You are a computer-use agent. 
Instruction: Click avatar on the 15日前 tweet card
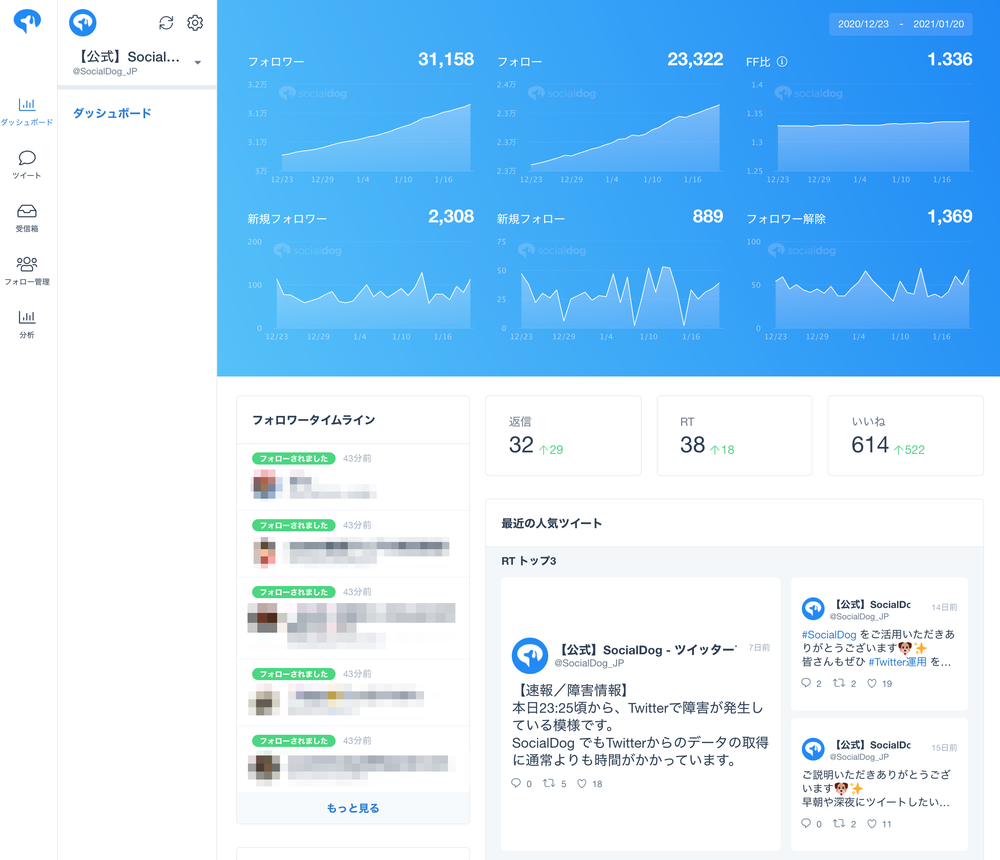[813, 749]
